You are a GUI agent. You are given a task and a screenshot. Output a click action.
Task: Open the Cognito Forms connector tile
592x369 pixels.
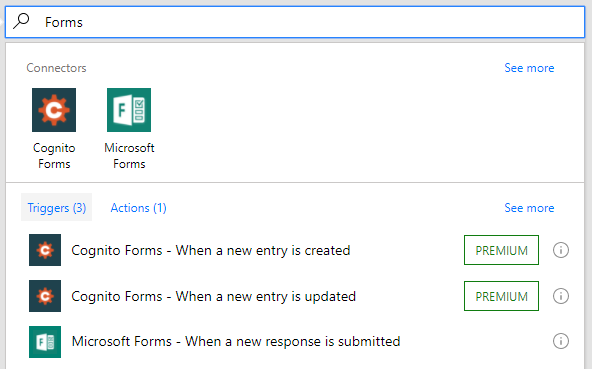pos(54,110)
